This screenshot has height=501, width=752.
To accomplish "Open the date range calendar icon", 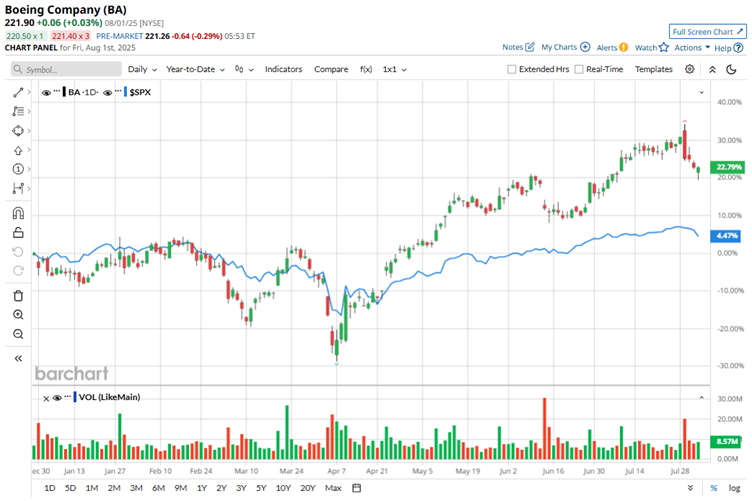I will coord(356,488).
